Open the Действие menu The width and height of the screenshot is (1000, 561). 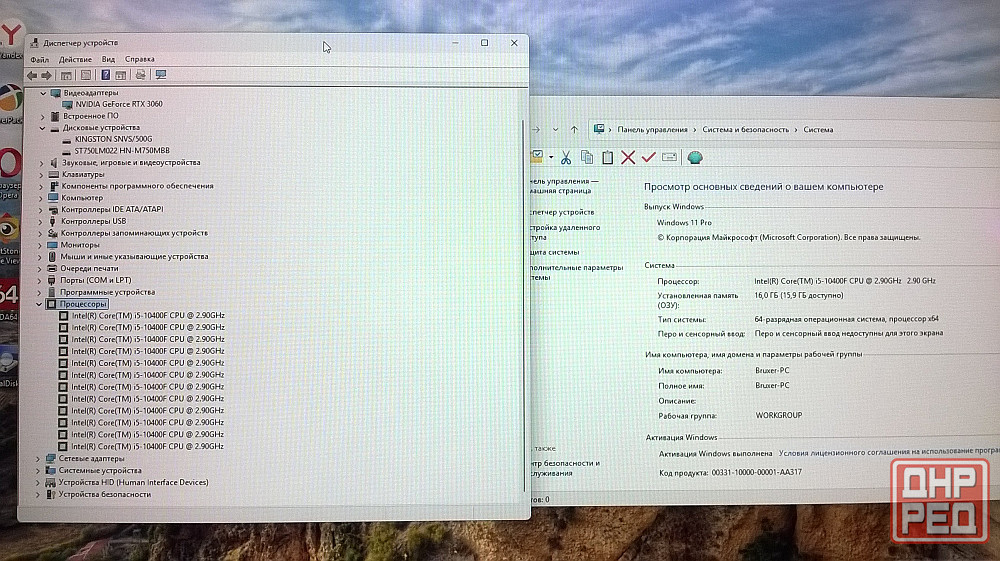tap(75, 60)
